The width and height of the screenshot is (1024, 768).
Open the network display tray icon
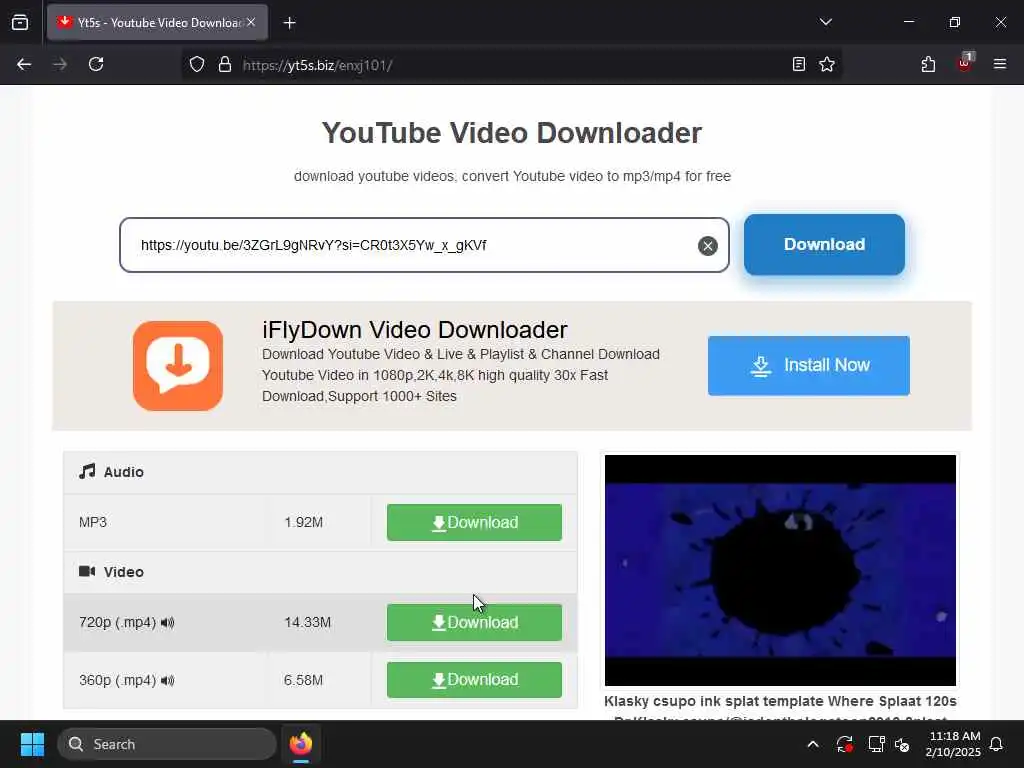876,744
